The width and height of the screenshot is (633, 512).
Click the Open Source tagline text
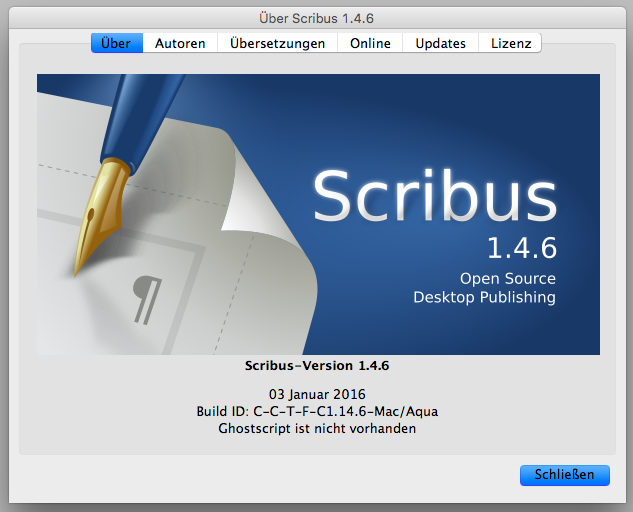click(x=507, y=278)
